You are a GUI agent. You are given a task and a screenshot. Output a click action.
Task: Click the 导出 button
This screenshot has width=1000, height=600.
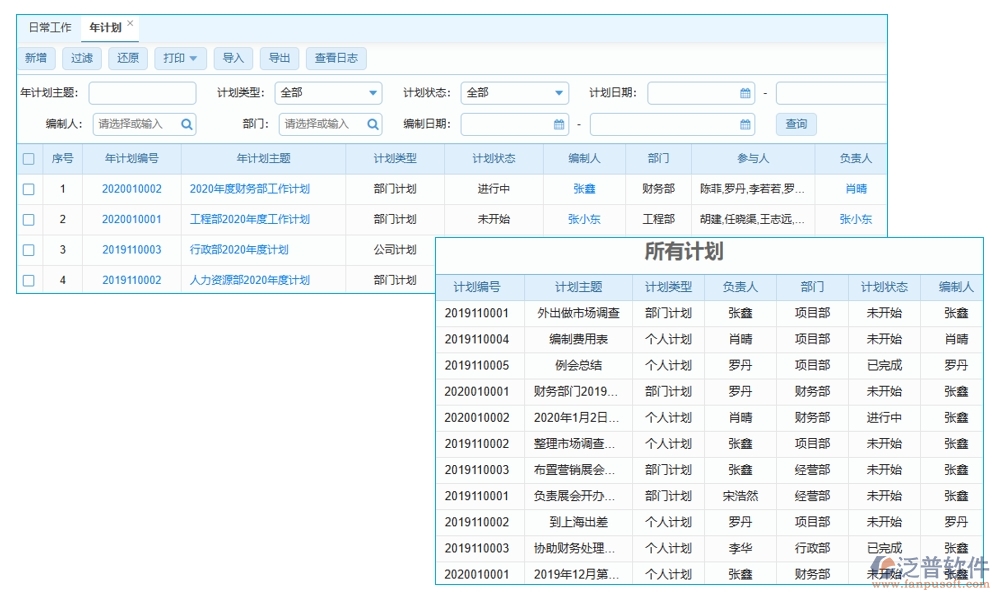pyautogui.click(x=279, y=58)
